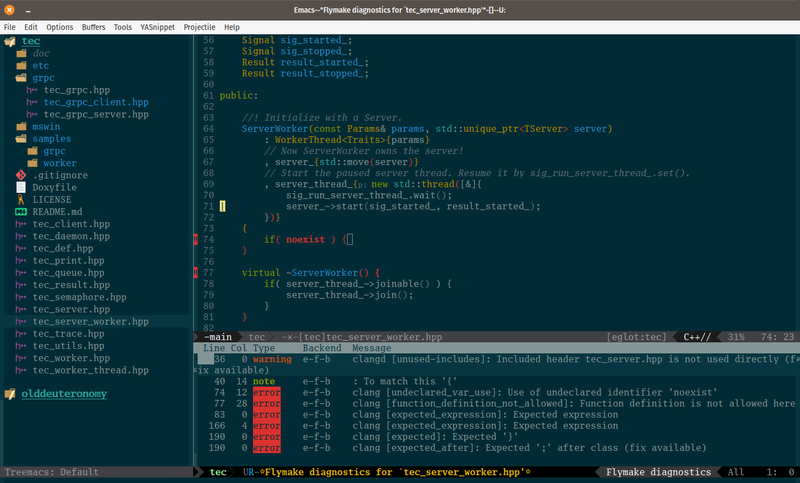Click header icon beside tec_server.hpp
Image resolution: width=800 pixels, height=483 pixels.
[x=21, y=309]
